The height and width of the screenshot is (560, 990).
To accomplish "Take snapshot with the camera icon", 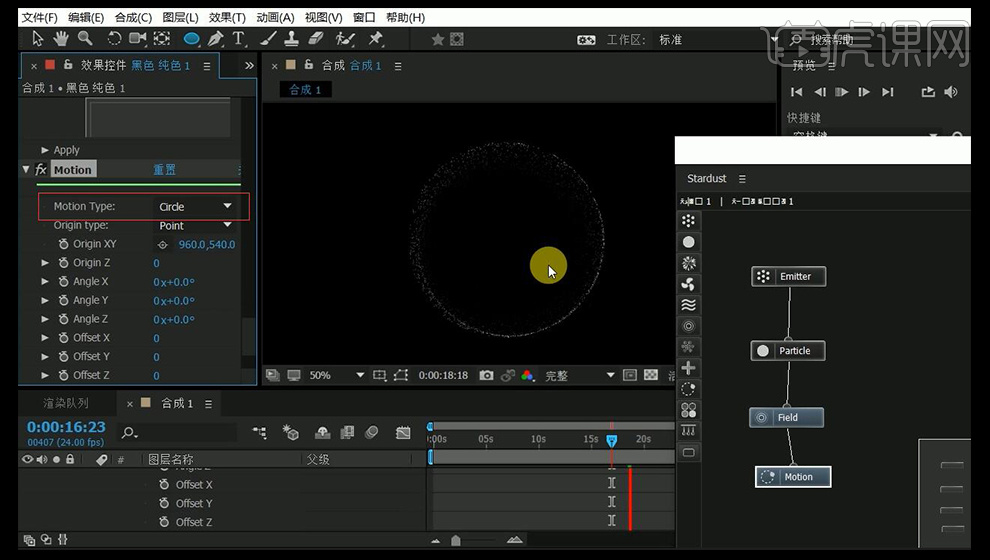I will point(486,376).
